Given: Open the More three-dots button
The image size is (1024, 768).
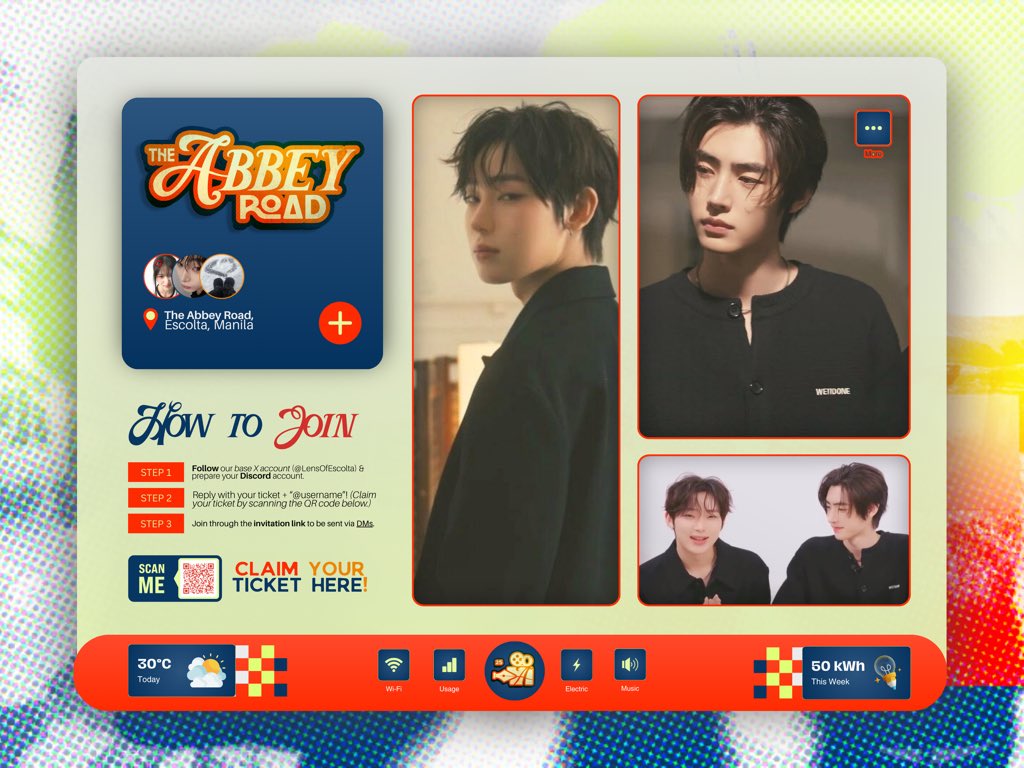Looking at the screenshot, I should pos(873,128).
